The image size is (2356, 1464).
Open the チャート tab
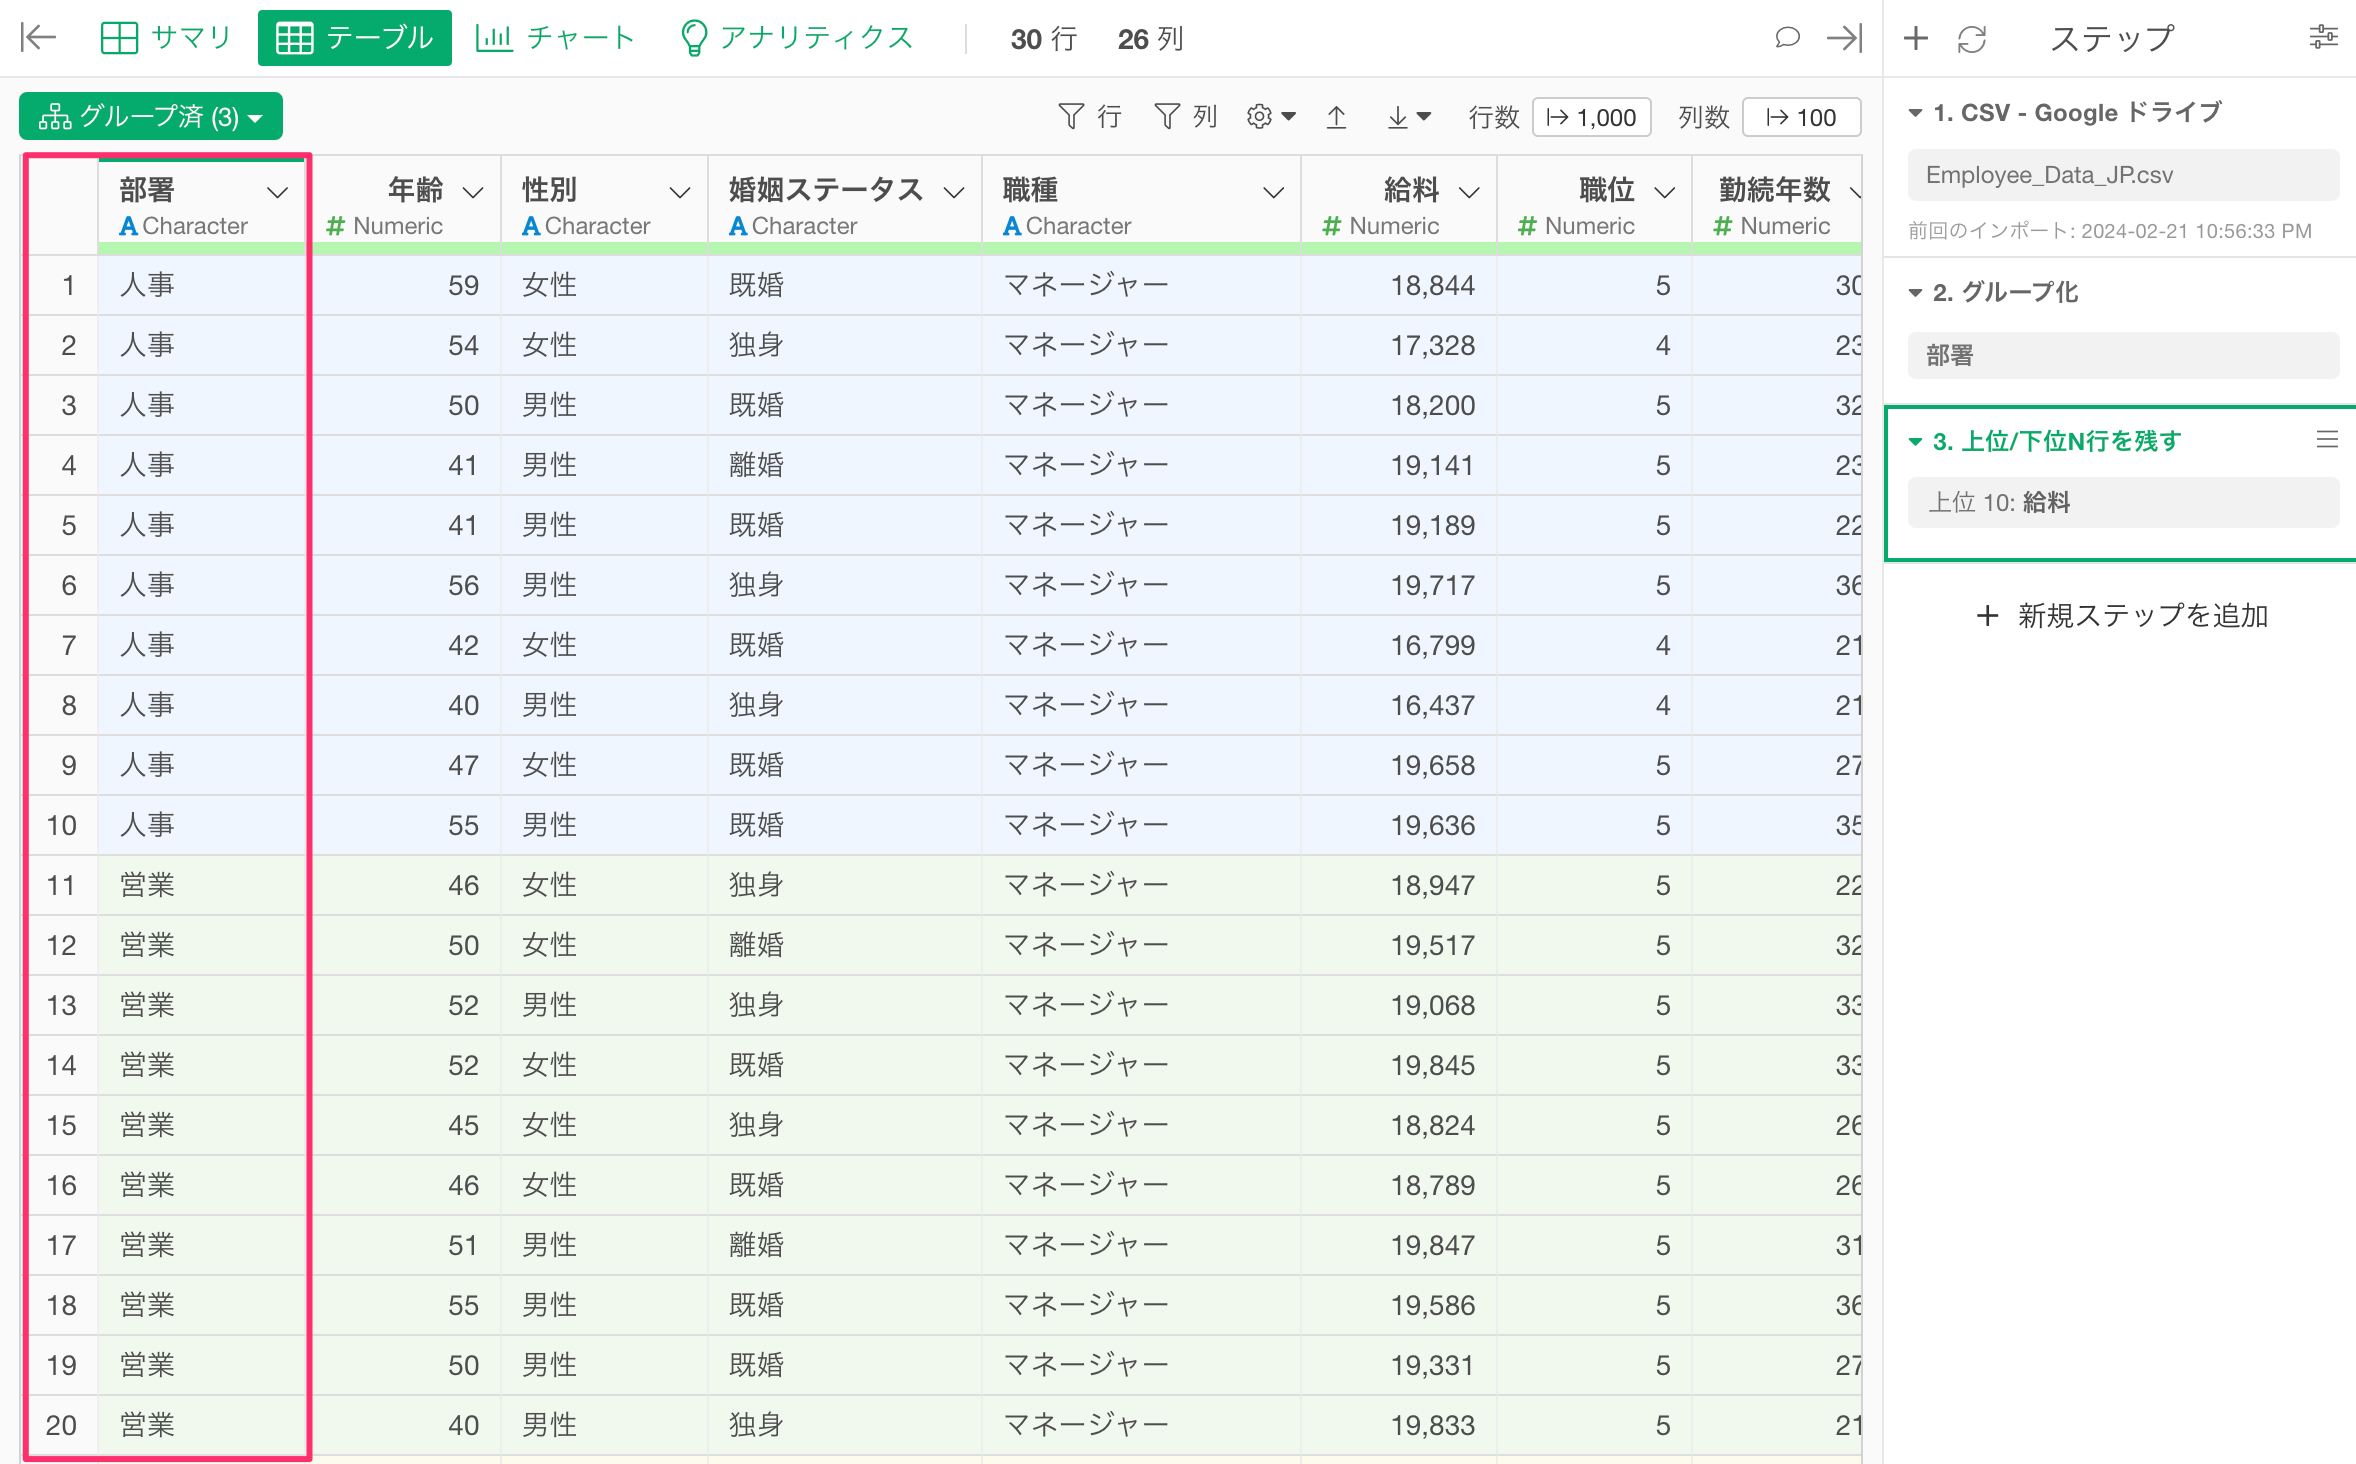pyautogui.click(x=555, y=38)
